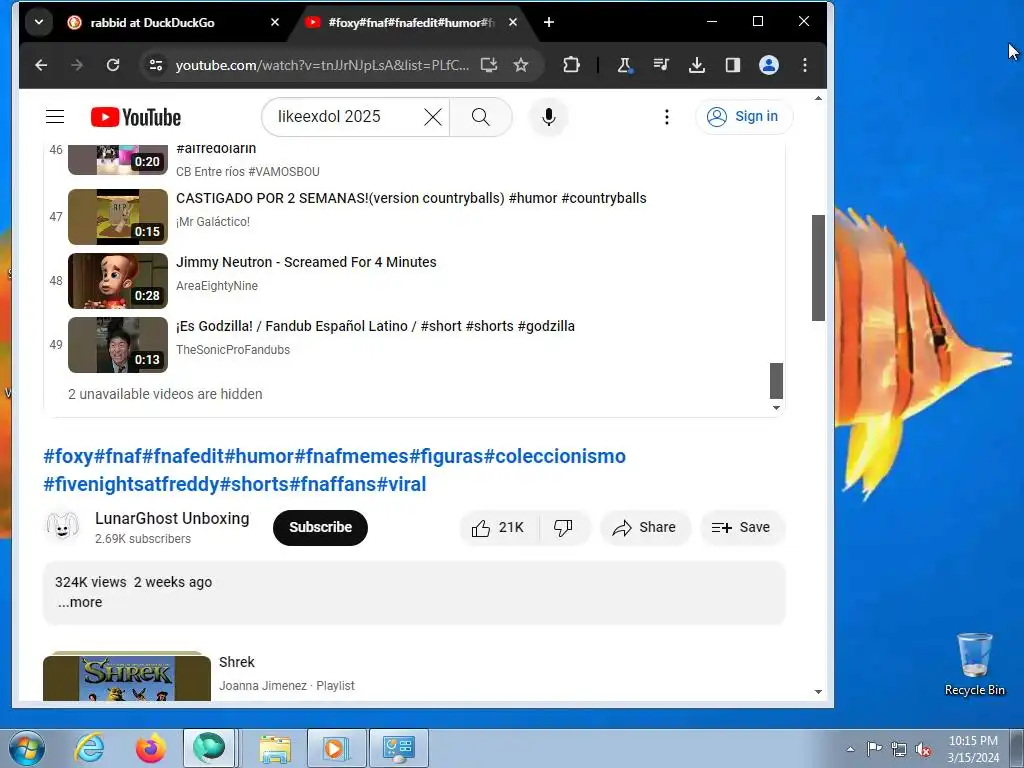Show hidden system tray icons

pyautogui.click(x=850, y=749)
